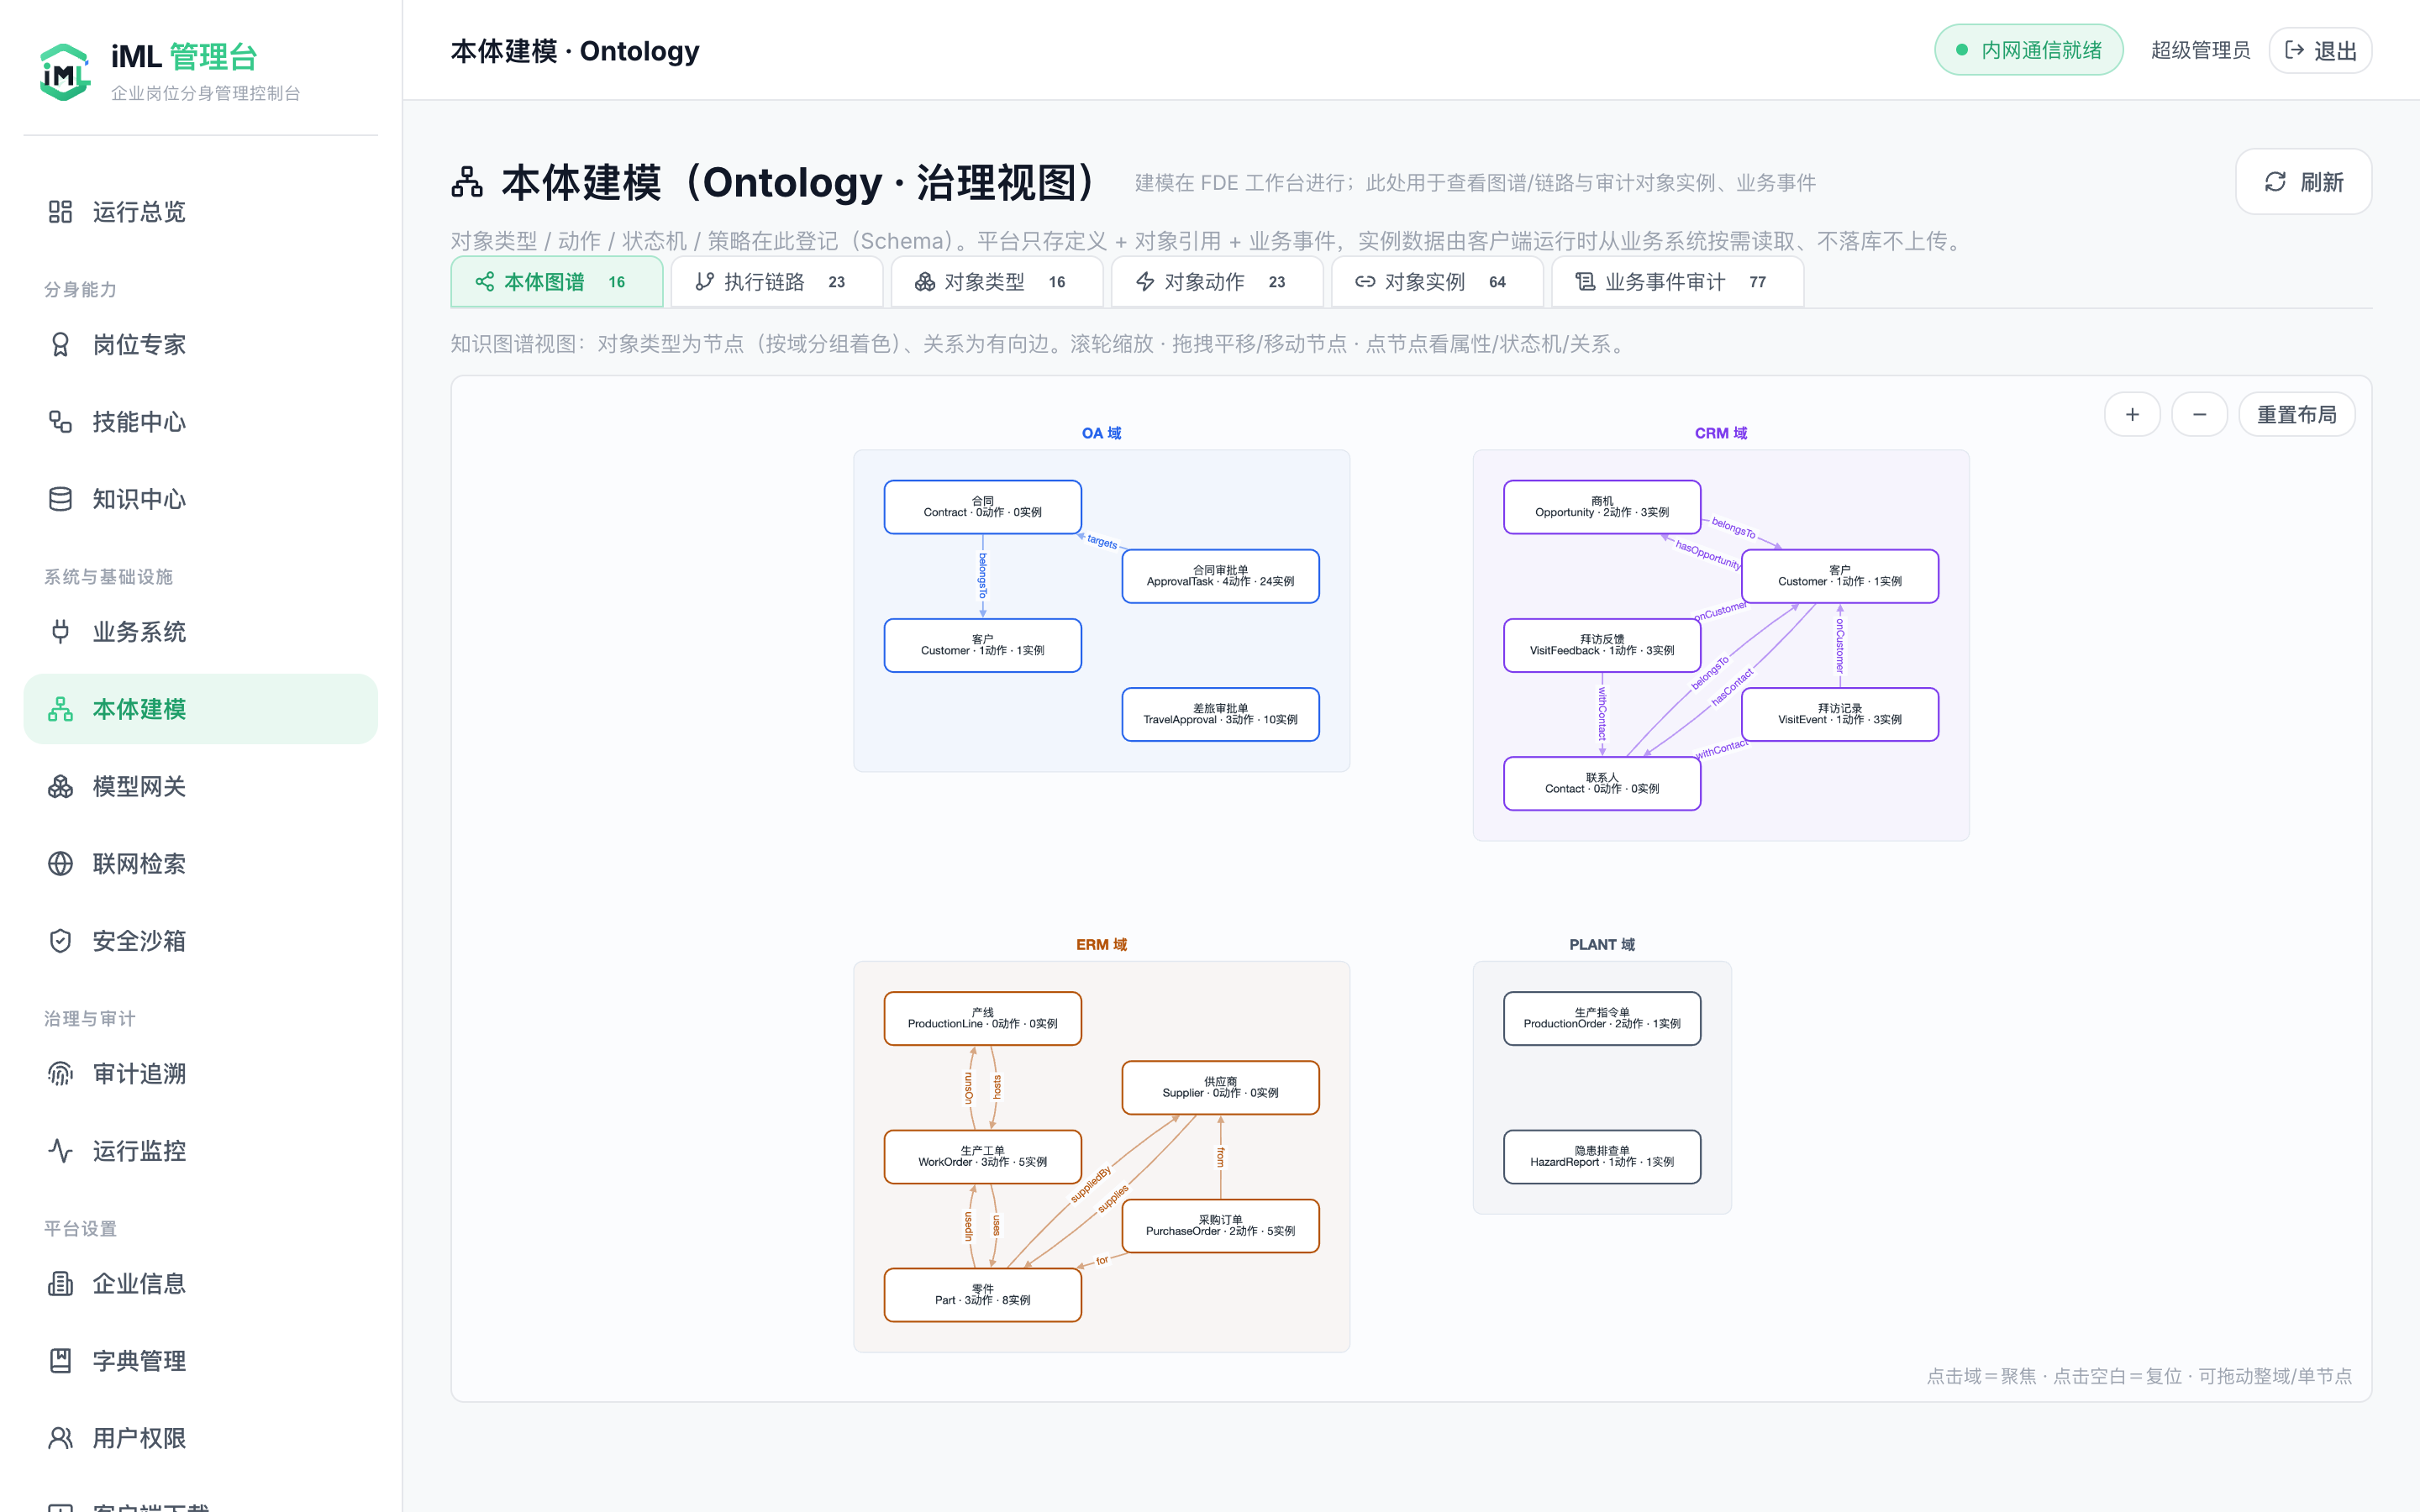Open 用户权限 label in sidebar

(139, 1438)
